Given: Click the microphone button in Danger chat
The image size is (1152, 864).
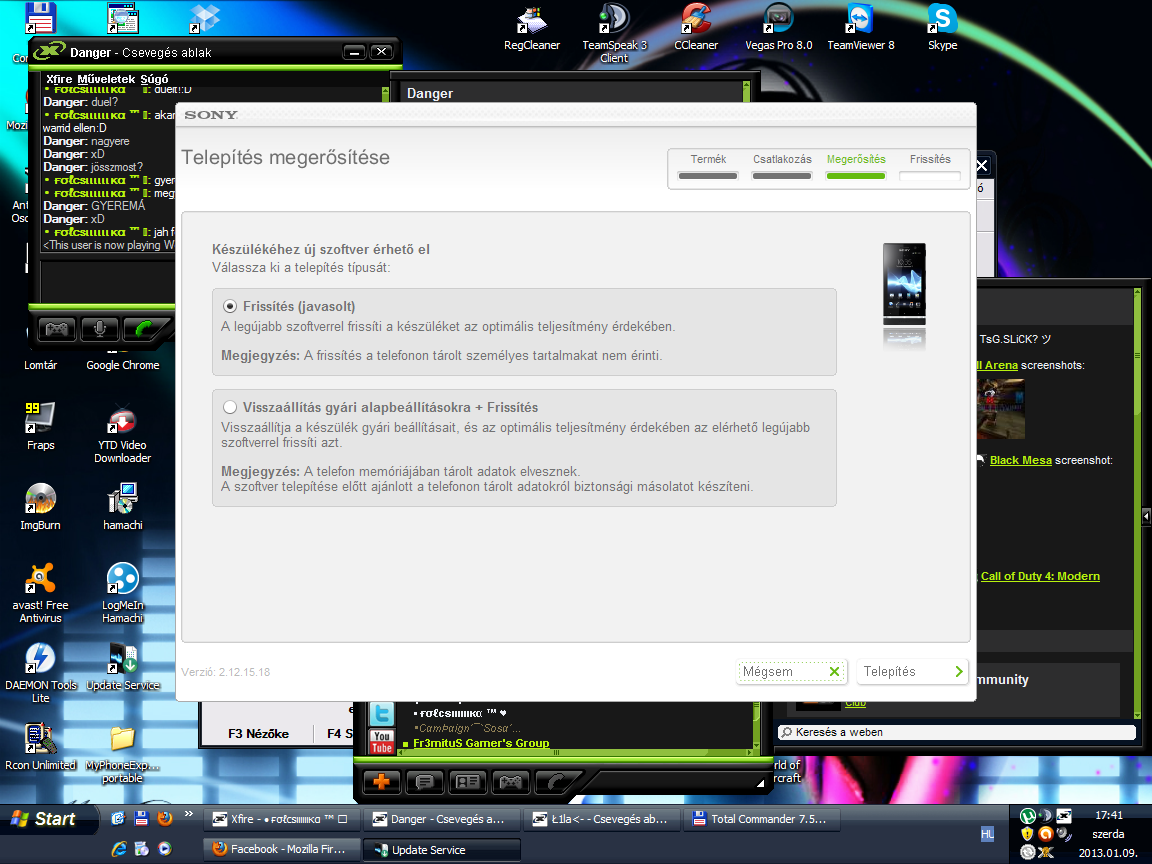Looking at the screenshot, I should tap(100, 329).
